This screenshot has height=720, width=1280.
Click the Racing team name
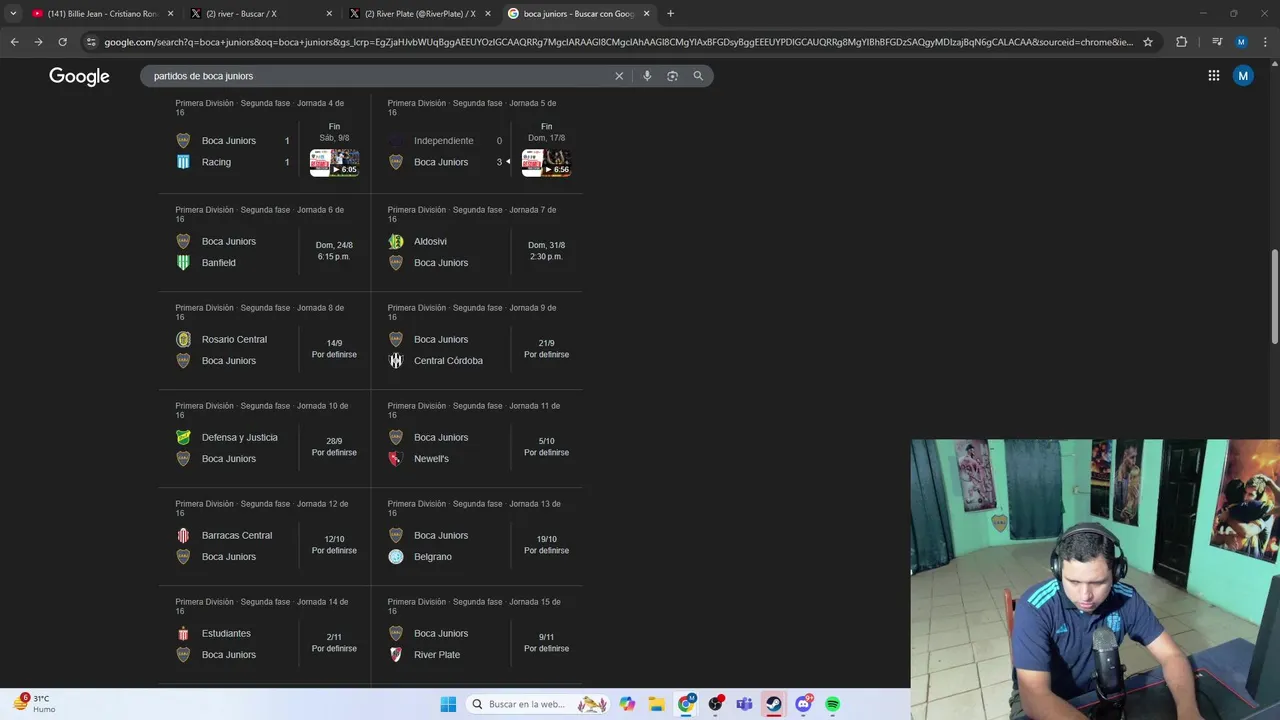216,162
